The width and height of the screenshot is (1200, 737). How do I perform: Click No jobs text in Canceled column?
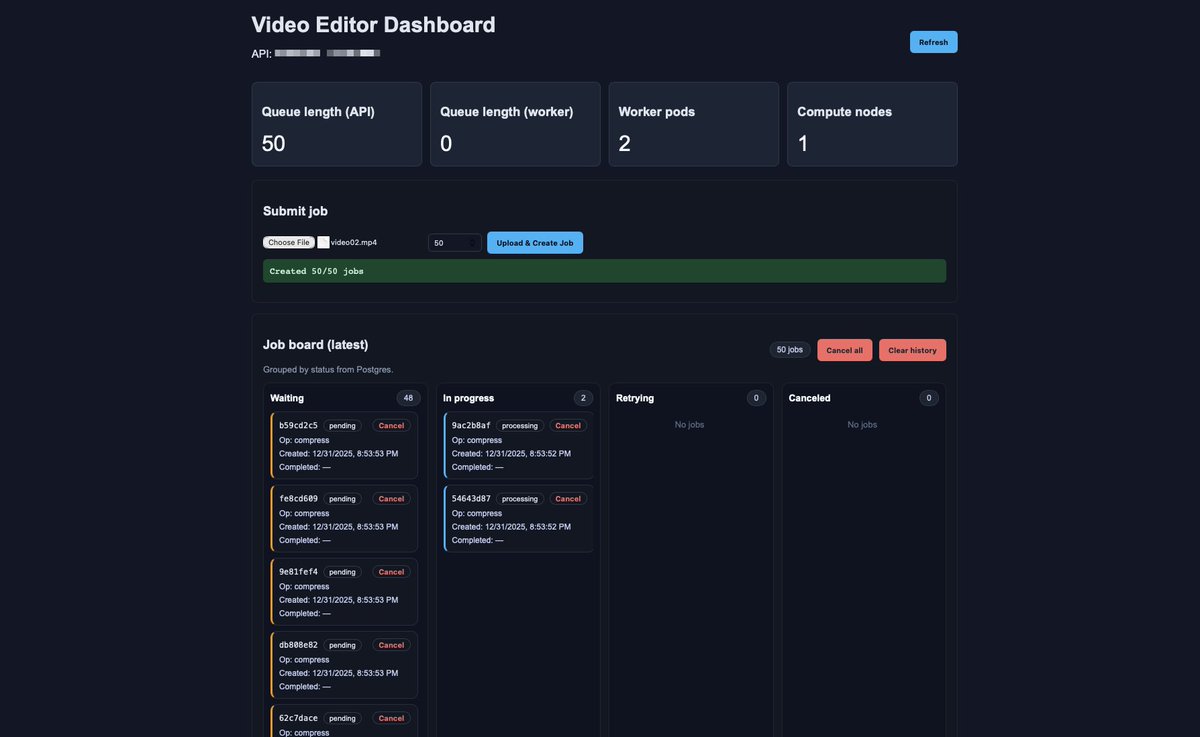863,424
